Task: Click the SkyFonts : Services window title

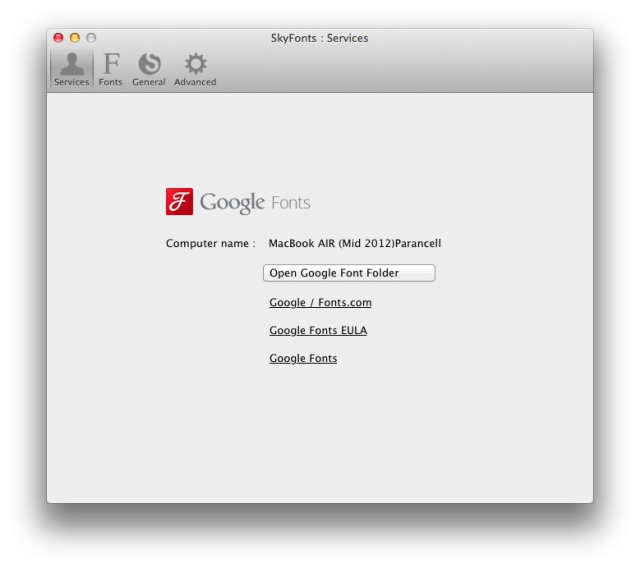Action: pyautogui.click(x=320, y=38)
